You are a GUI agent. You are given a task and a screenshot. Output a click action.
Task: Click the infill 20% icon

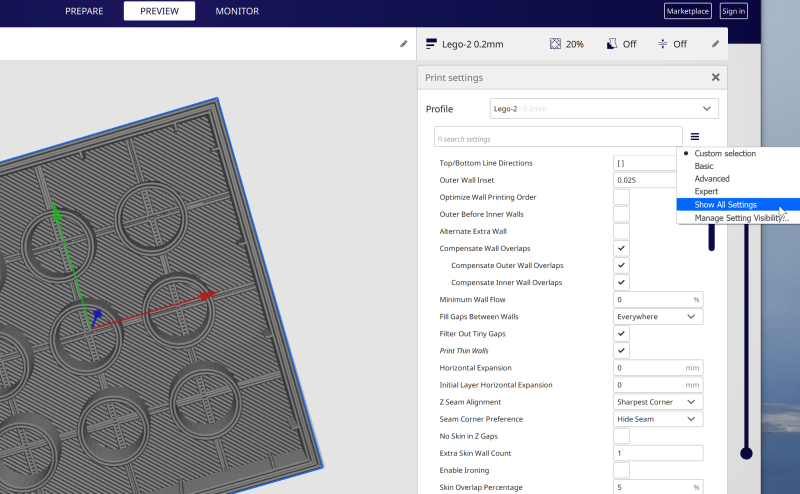(555, 44)
